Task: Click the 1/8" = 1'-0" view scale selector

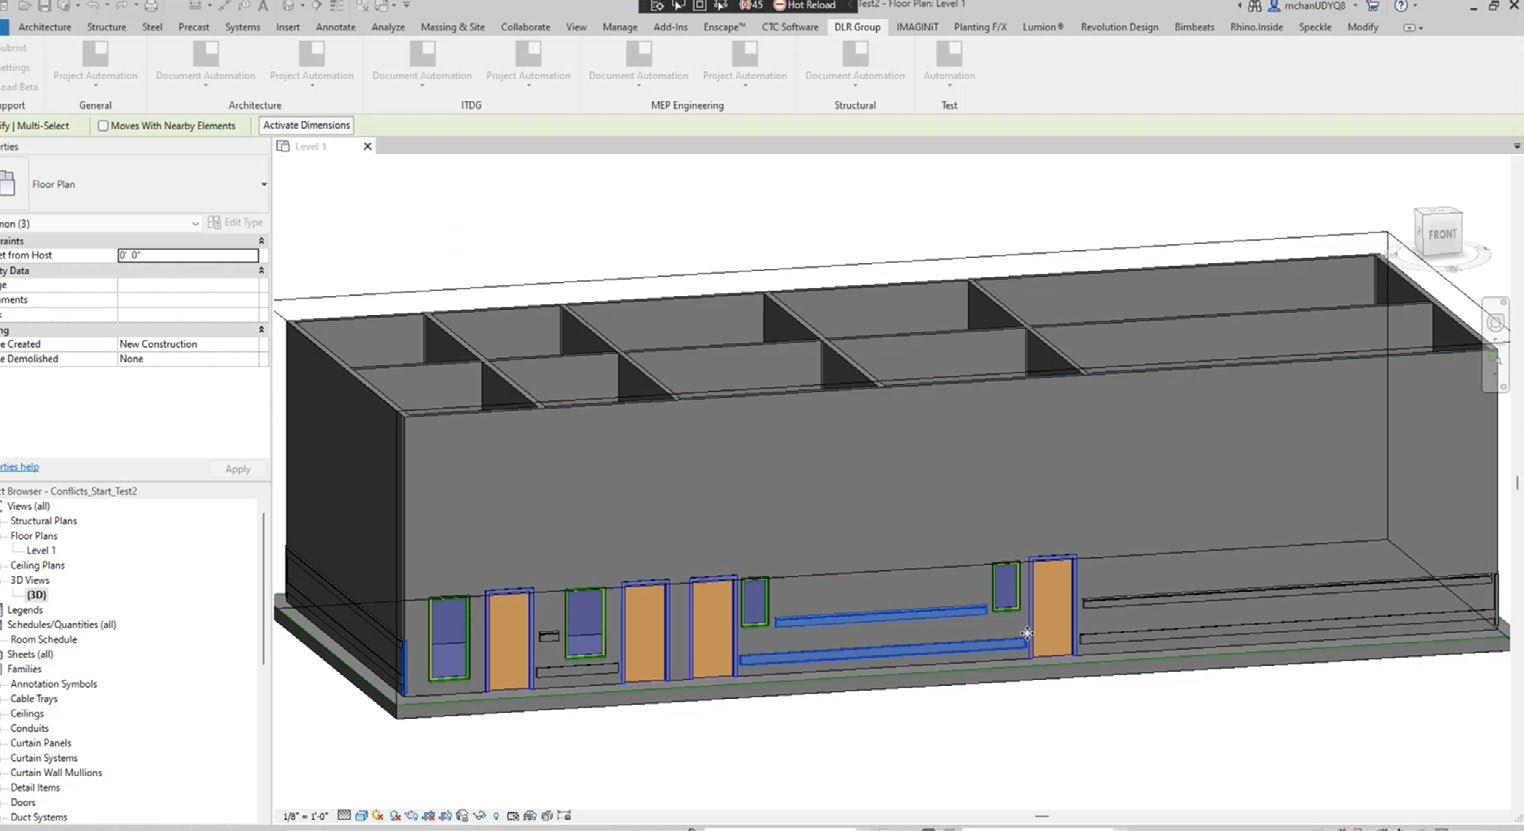Action: [306, 816]
